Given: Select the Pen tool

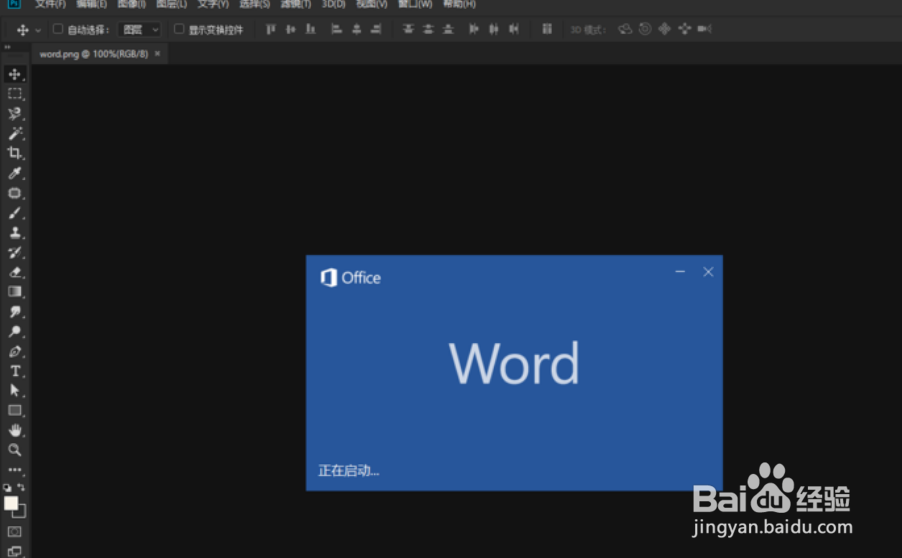Looking at the screenshot, I should (15, 351).
